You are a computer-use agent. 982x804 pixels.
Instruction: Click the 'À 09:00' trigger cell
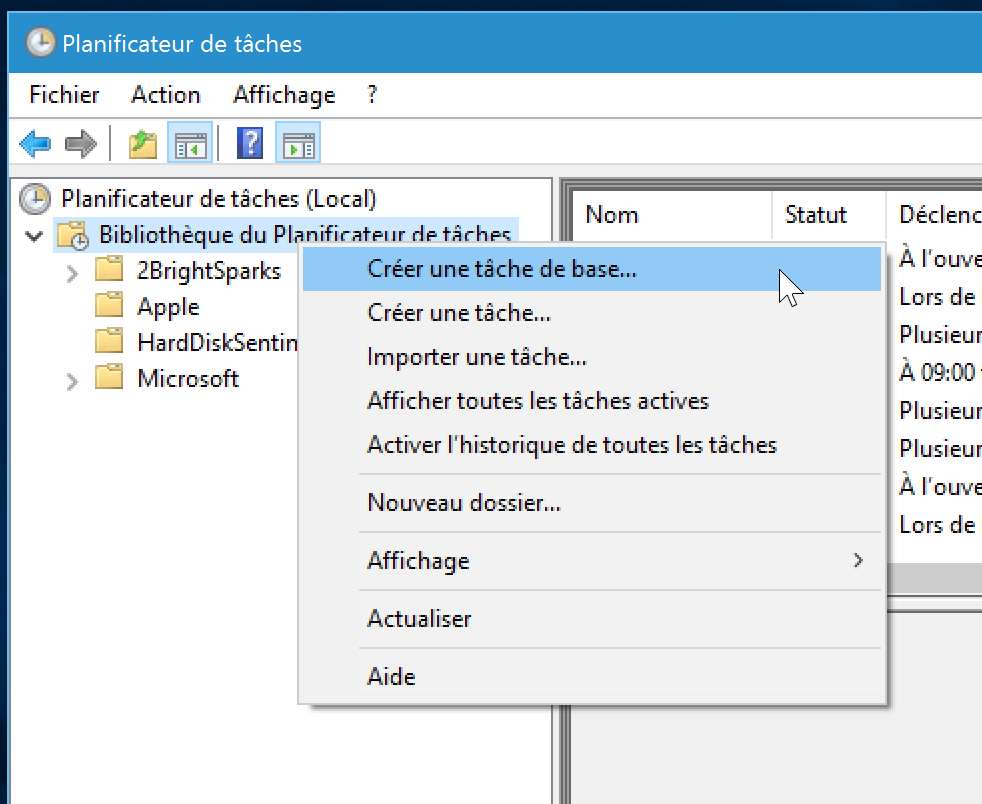click(939, 372)
